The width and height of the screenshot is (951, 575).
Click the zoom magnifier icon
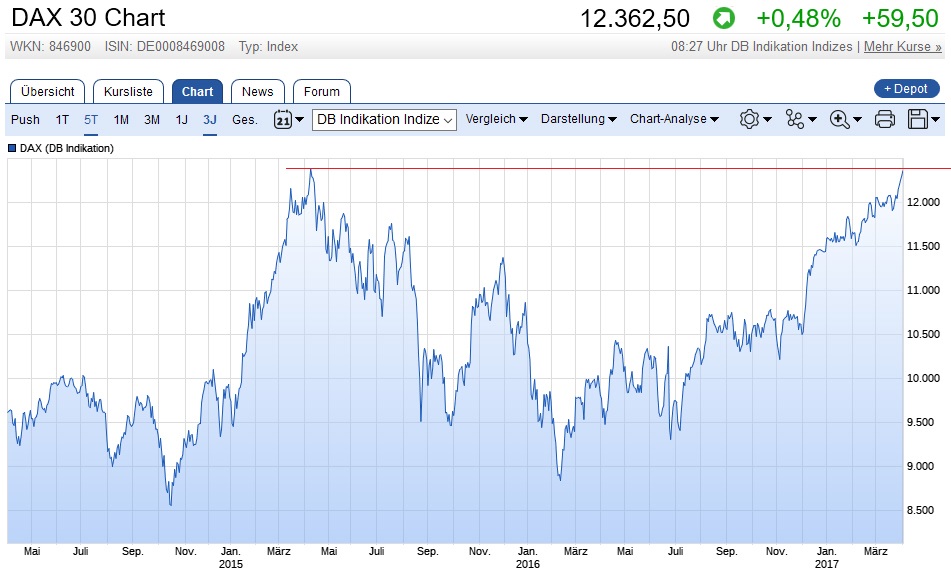coord(840,120)
